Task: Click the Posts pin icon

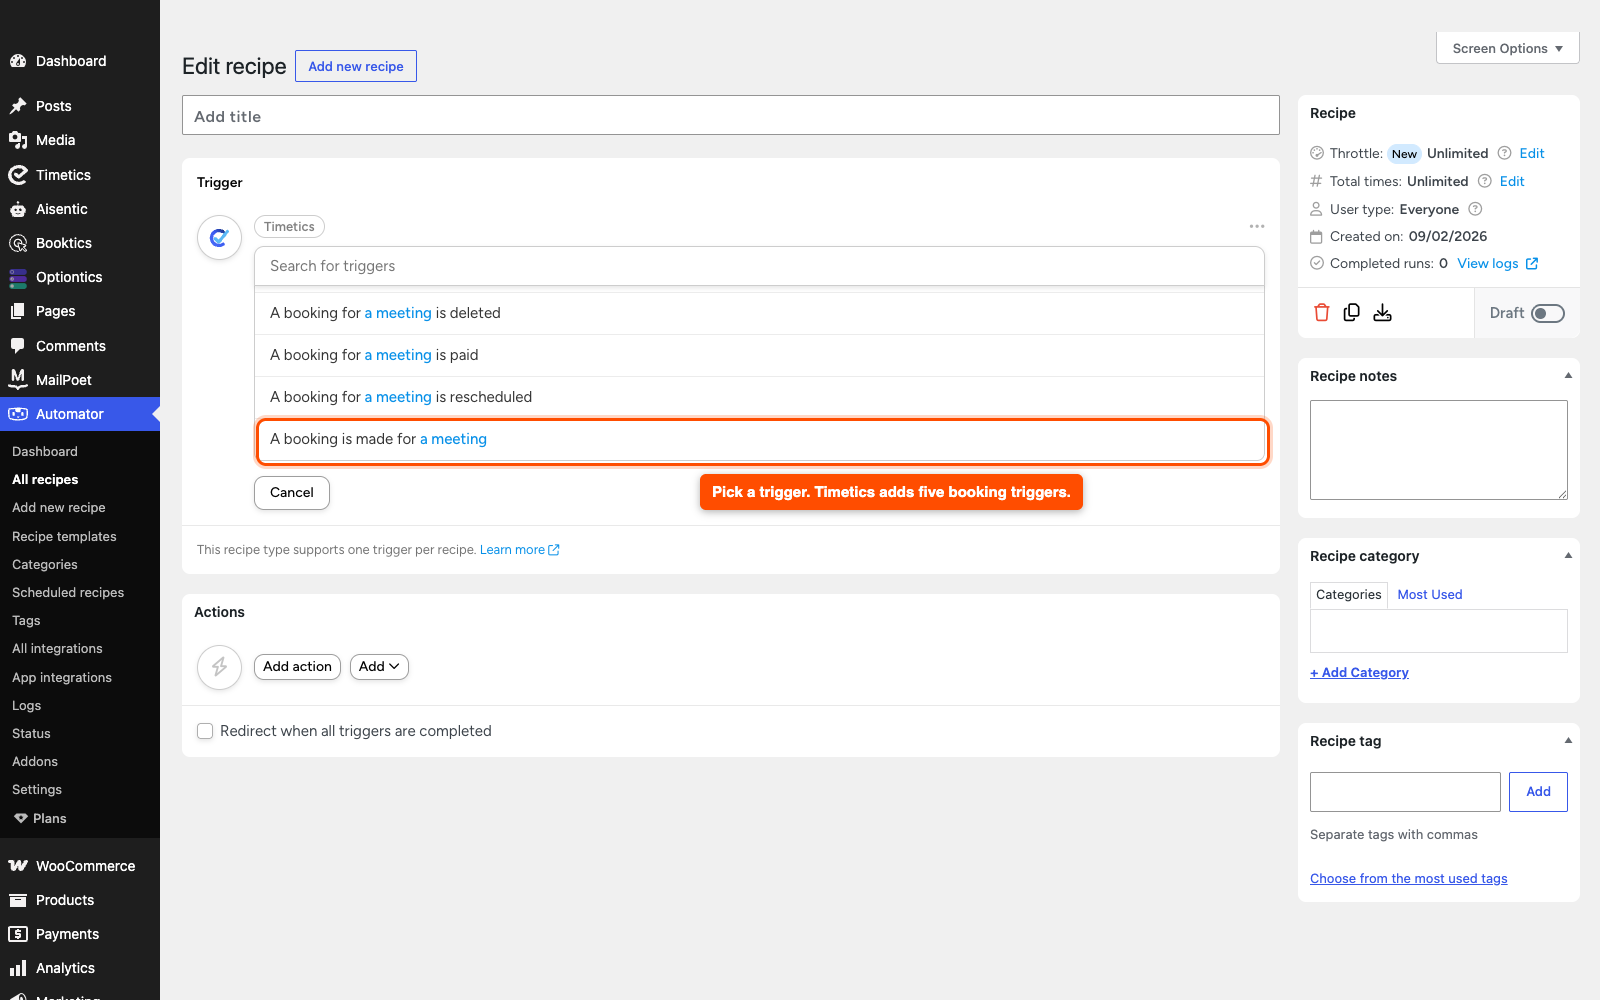Action: (18, 106)
